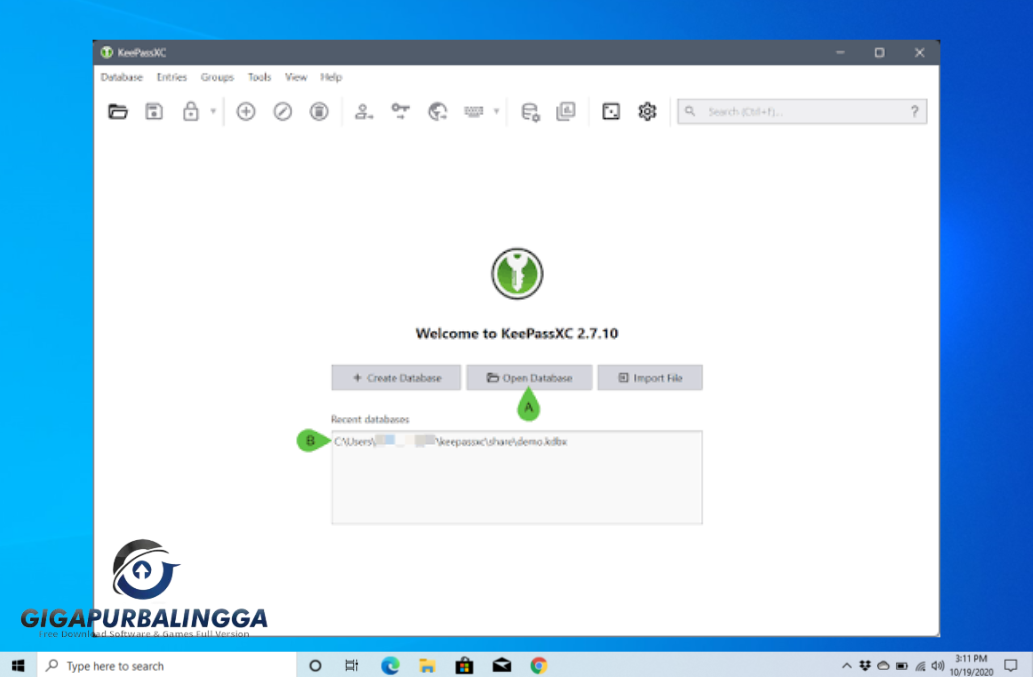Lock database using padlock icon
This screenshot has width=1033, height=677.
tap(190, 111)
